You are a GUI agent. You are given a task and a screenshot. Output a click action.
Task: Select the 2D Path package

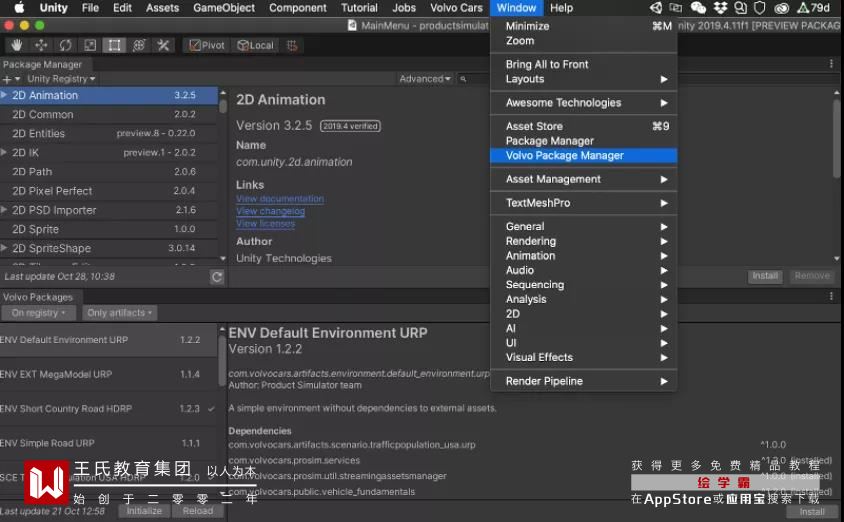[109, 172]
